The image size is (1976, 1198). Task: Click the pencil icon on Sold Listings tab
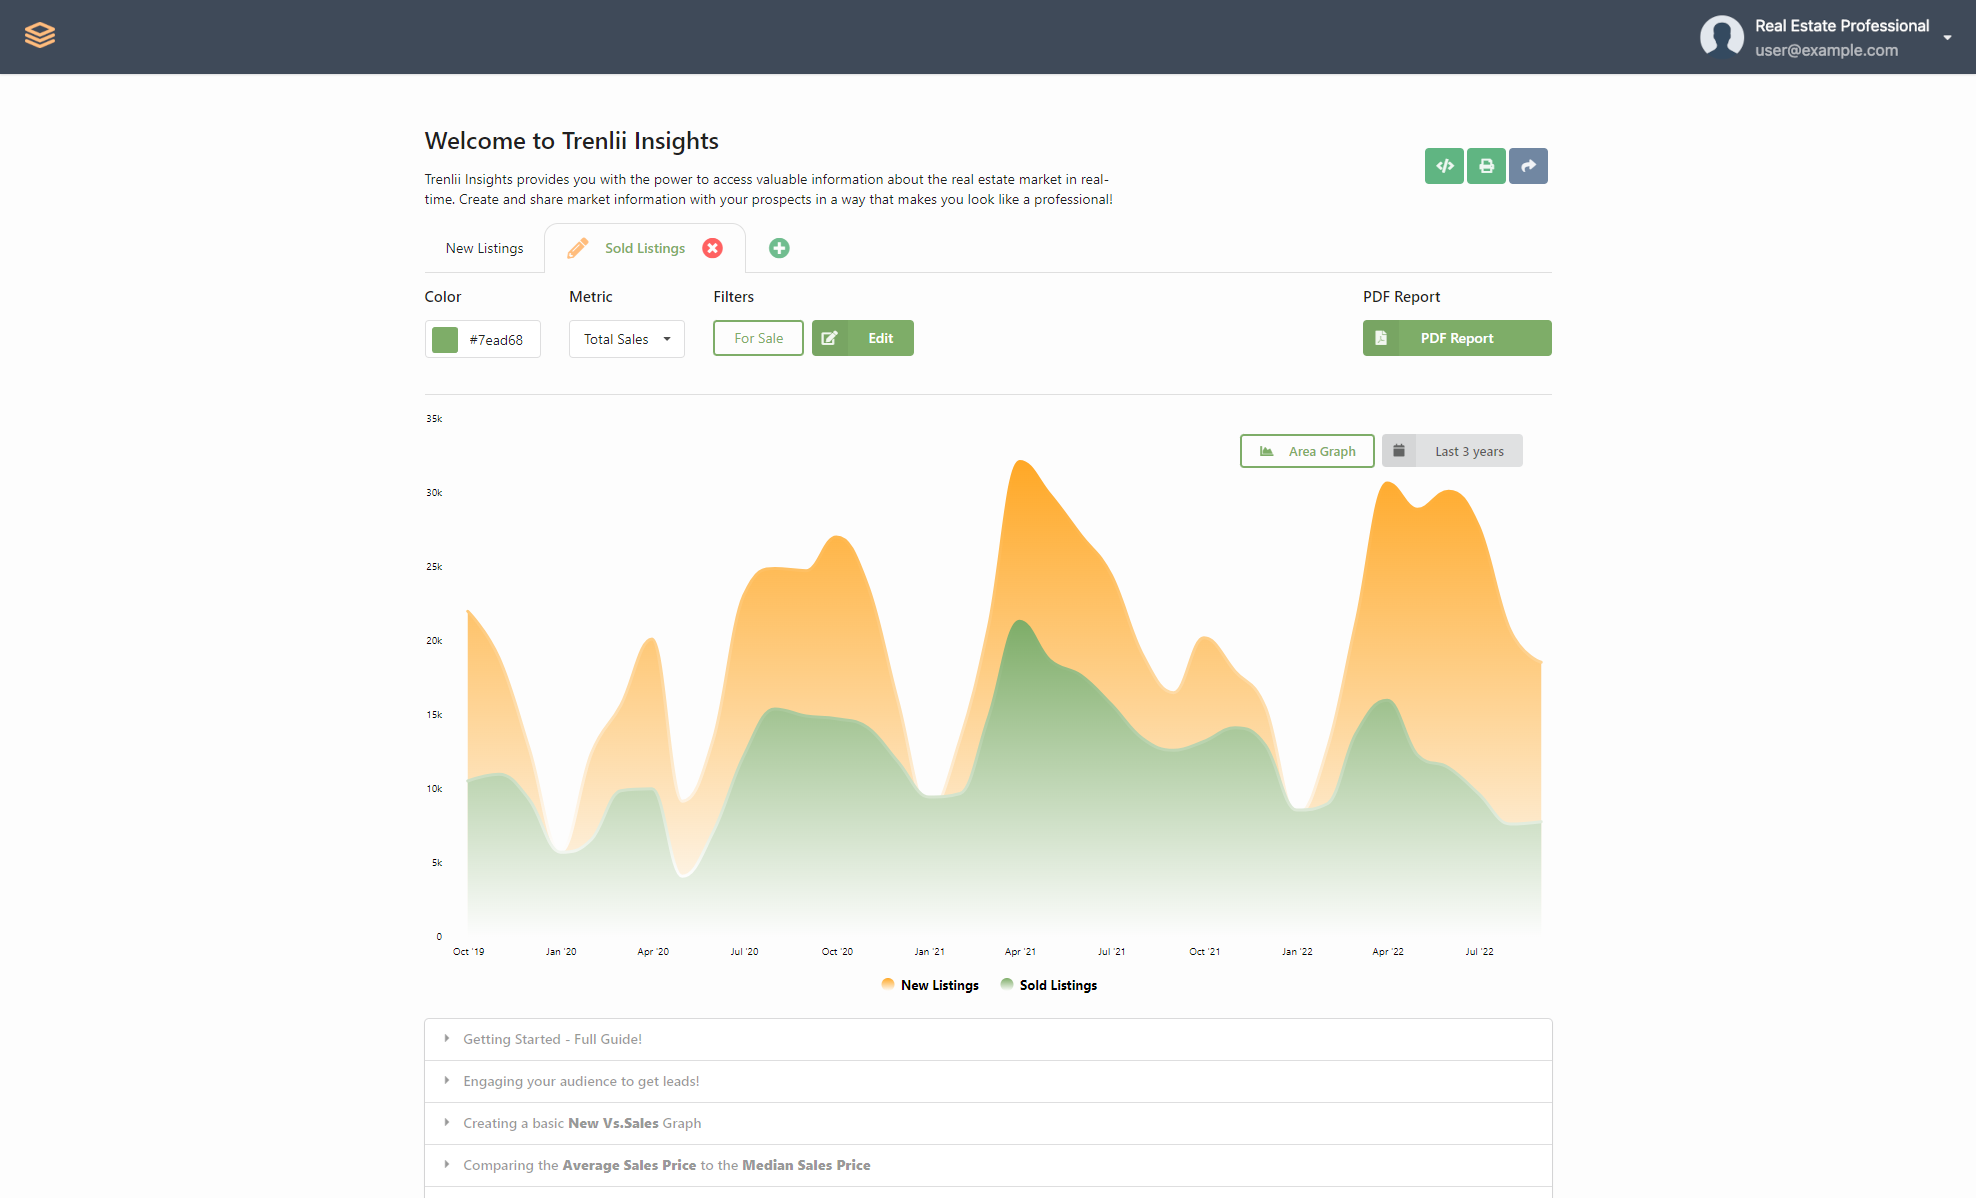pyautogui.click(x=578, y=248)
